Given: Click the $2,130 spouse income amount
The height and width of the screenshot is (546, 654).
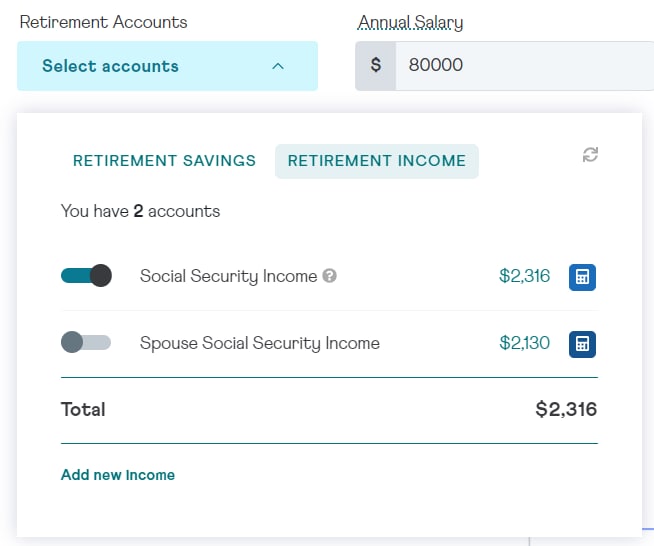Looking at the screenshot, I should [x=524, y=343].
